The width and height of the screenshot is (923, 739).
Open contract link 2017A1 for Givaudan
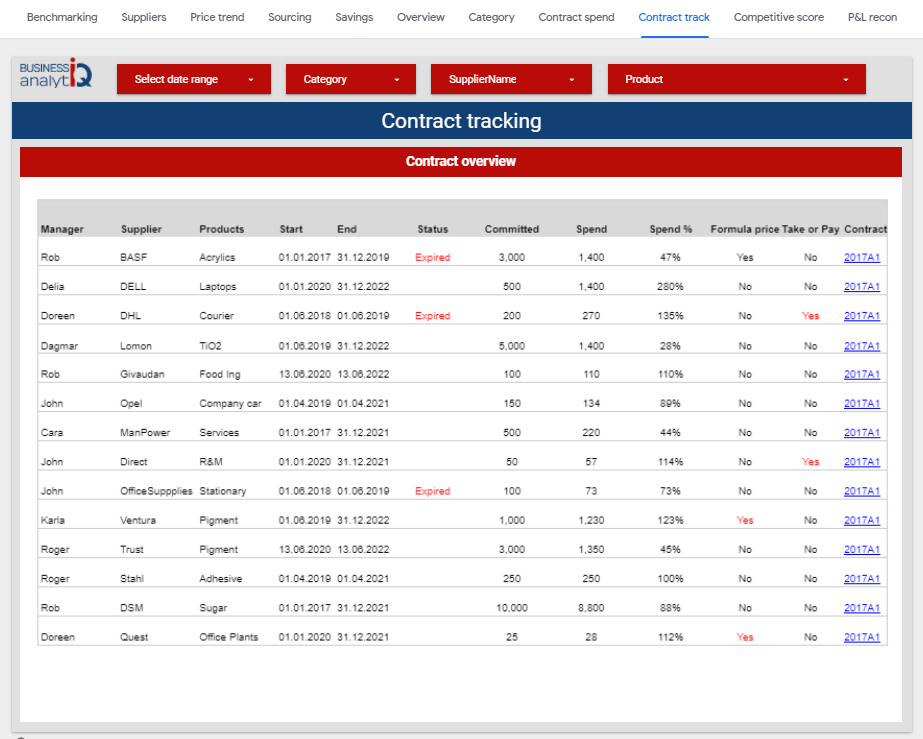[x=862, y=374]
